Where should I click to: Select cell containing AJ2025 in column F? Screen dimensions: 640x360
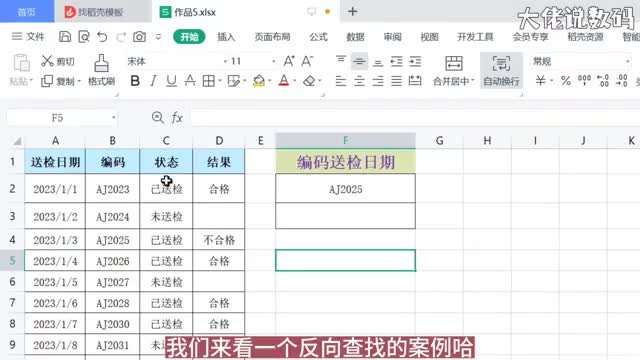click(345, 189)
